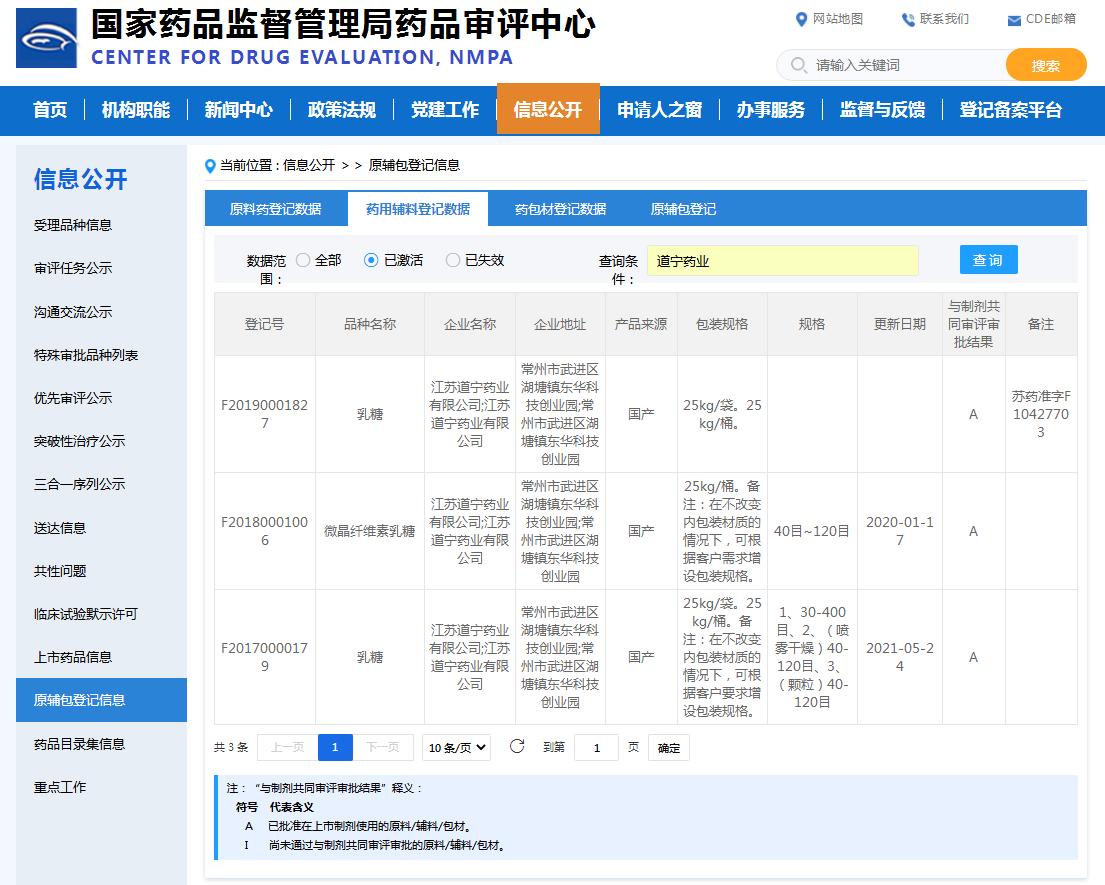
Task: Select the 全部 radio button
Action: [303, 260]
